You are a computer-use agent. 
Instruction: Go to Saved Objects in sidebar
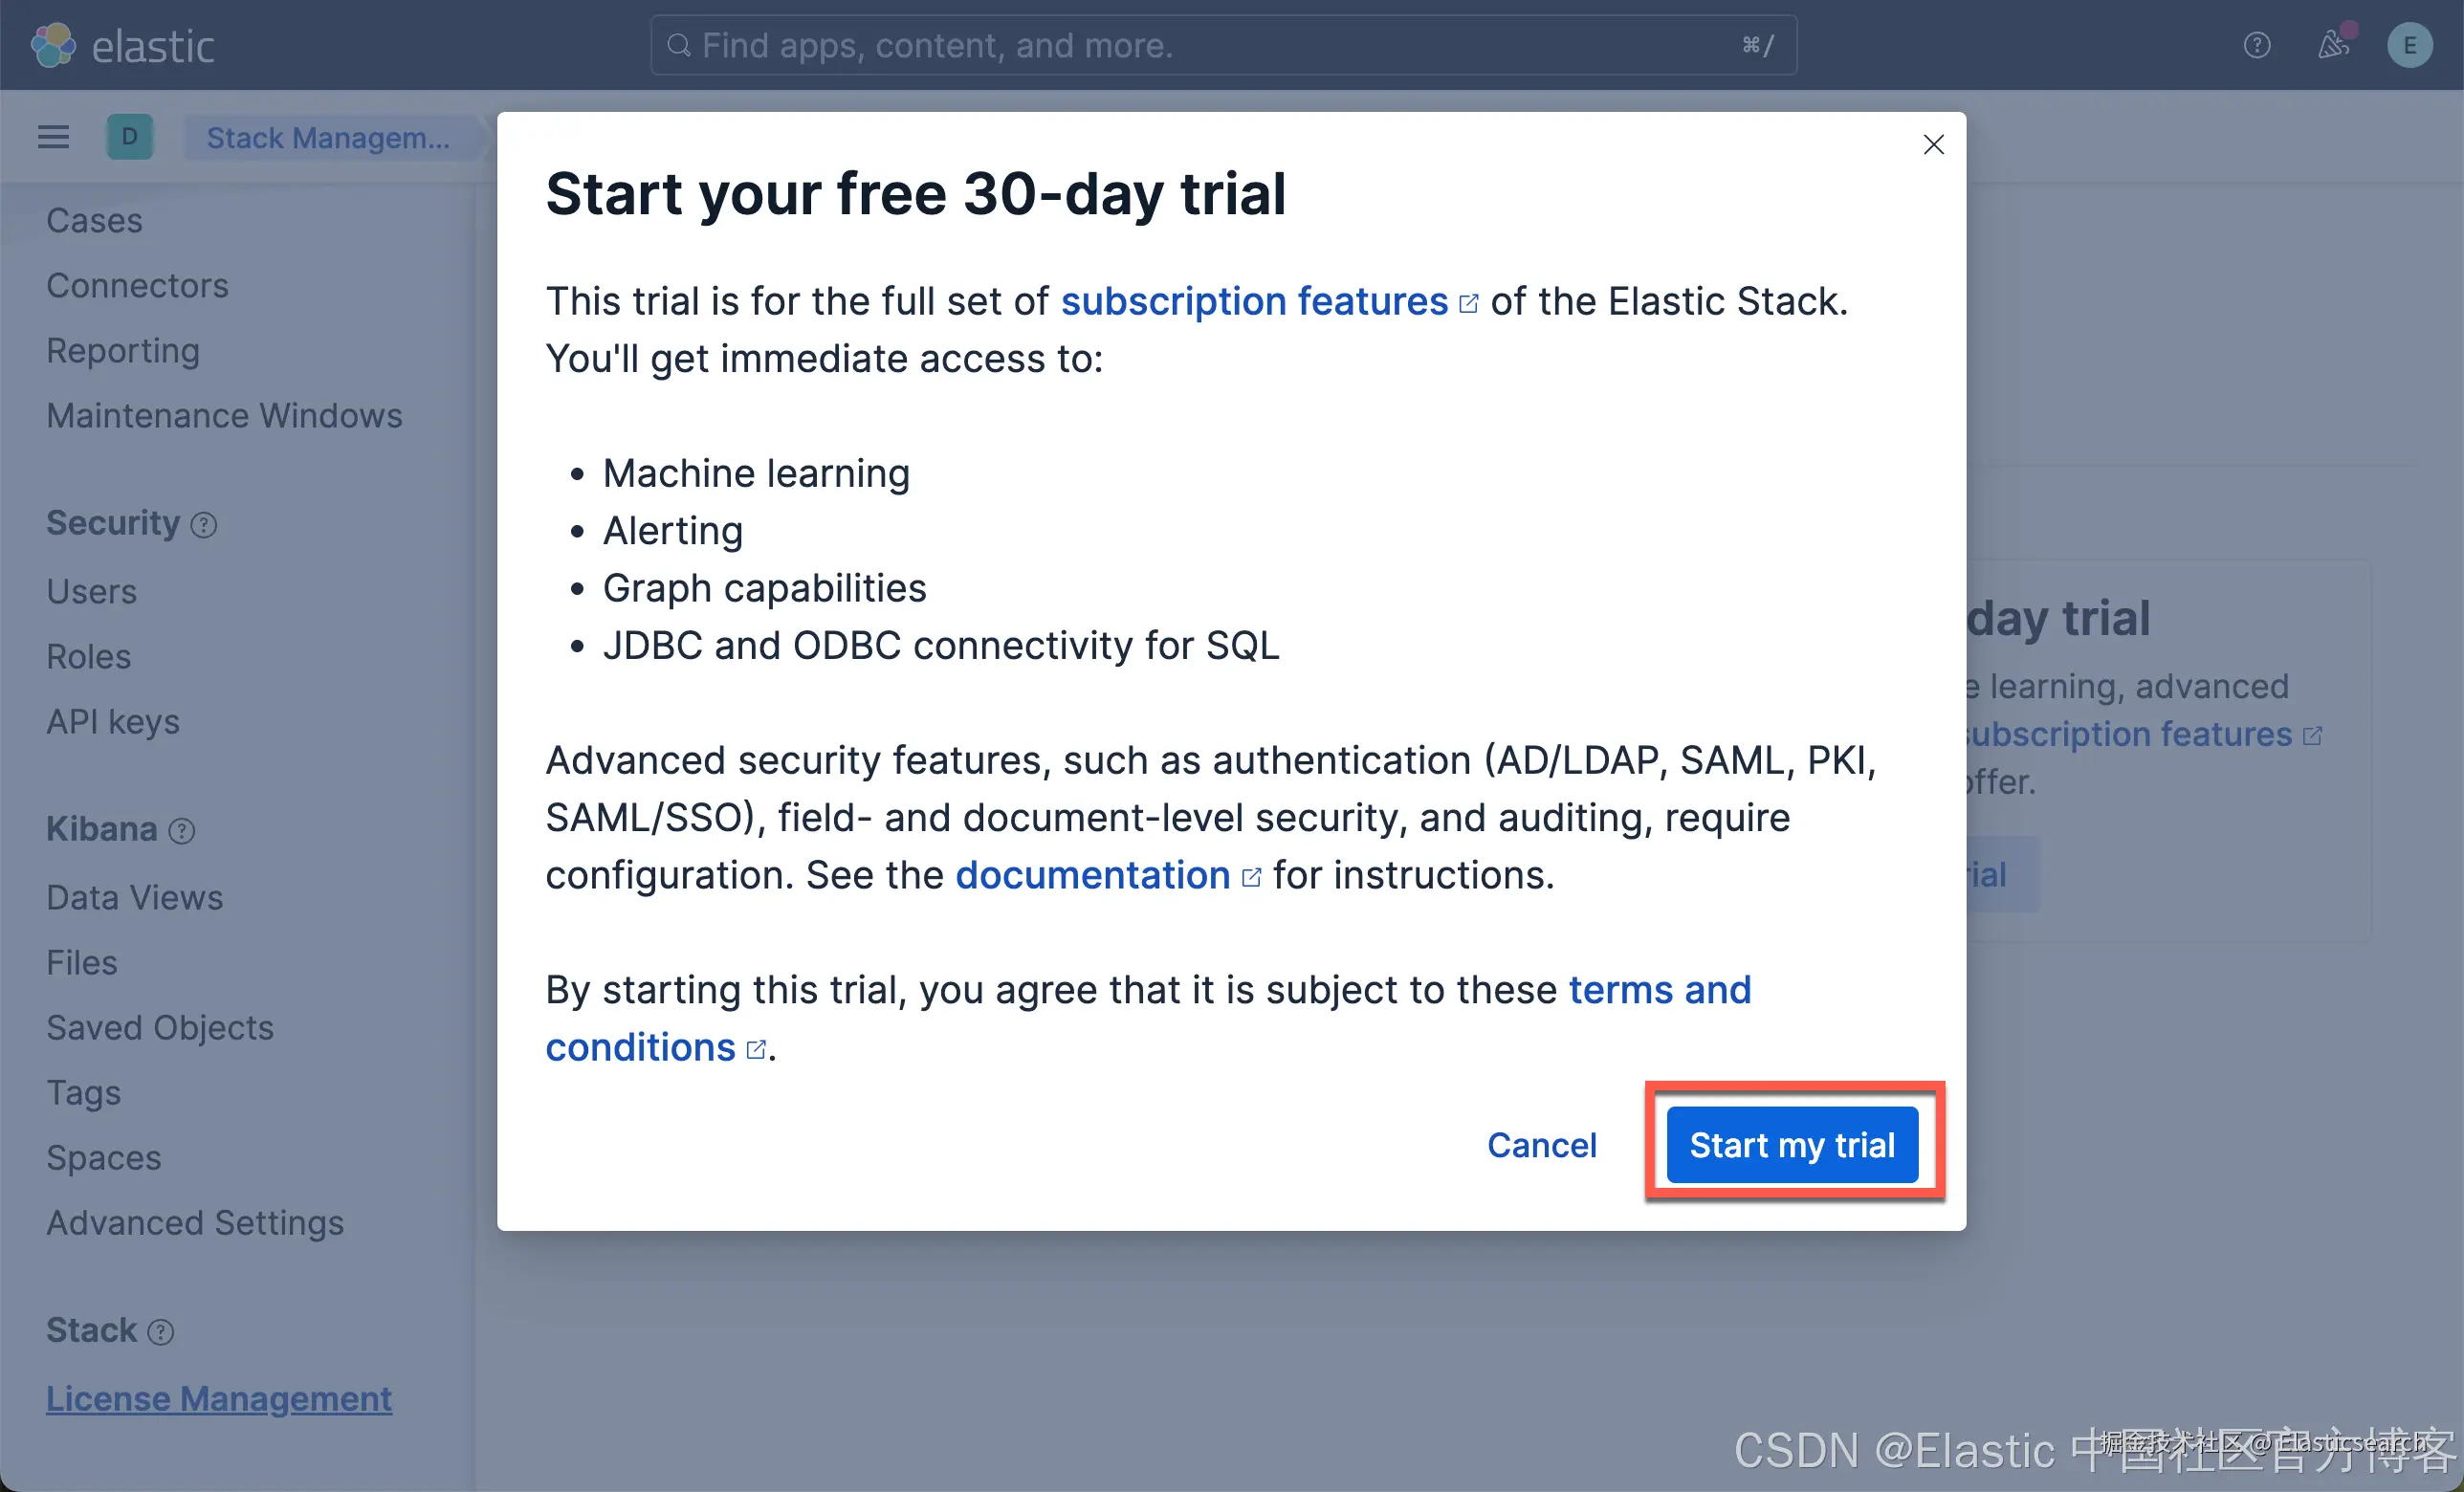tap(160, 1028)
